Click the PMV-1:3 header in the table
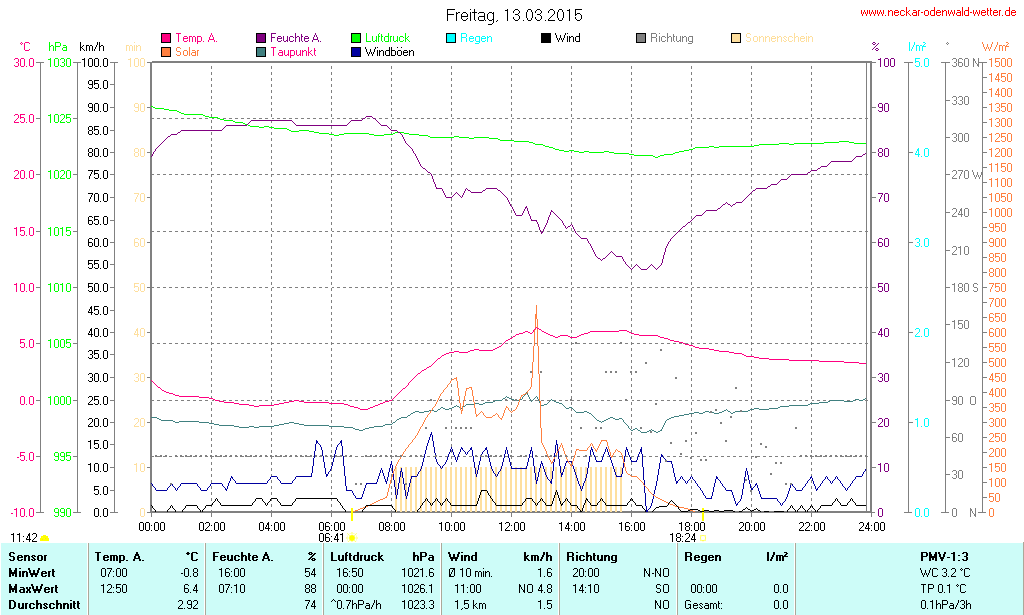 (x=946, y=557)
